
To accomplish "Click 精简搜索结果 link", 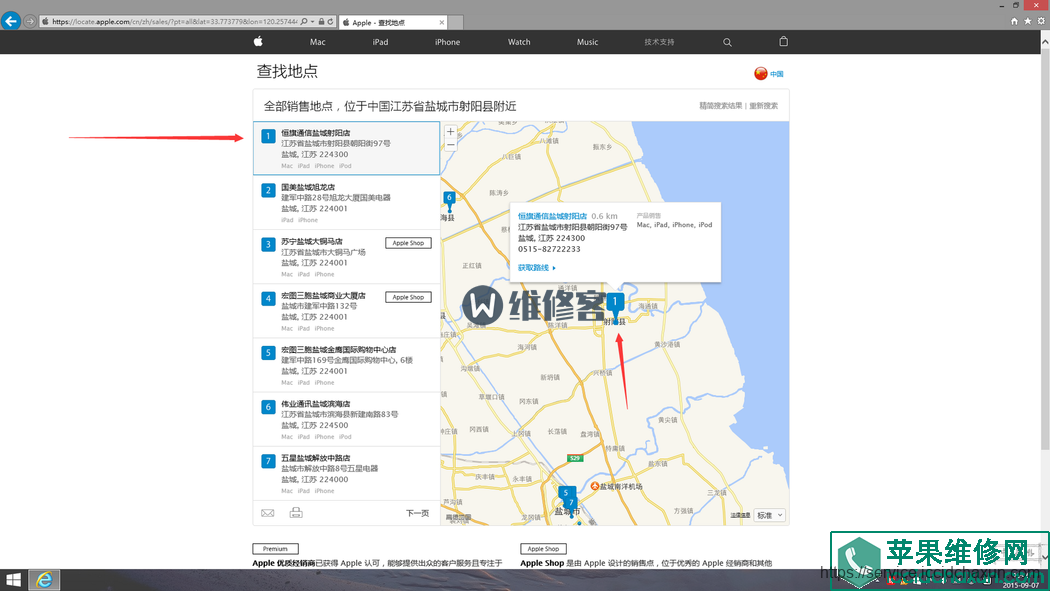I will [x=721, y=106].
